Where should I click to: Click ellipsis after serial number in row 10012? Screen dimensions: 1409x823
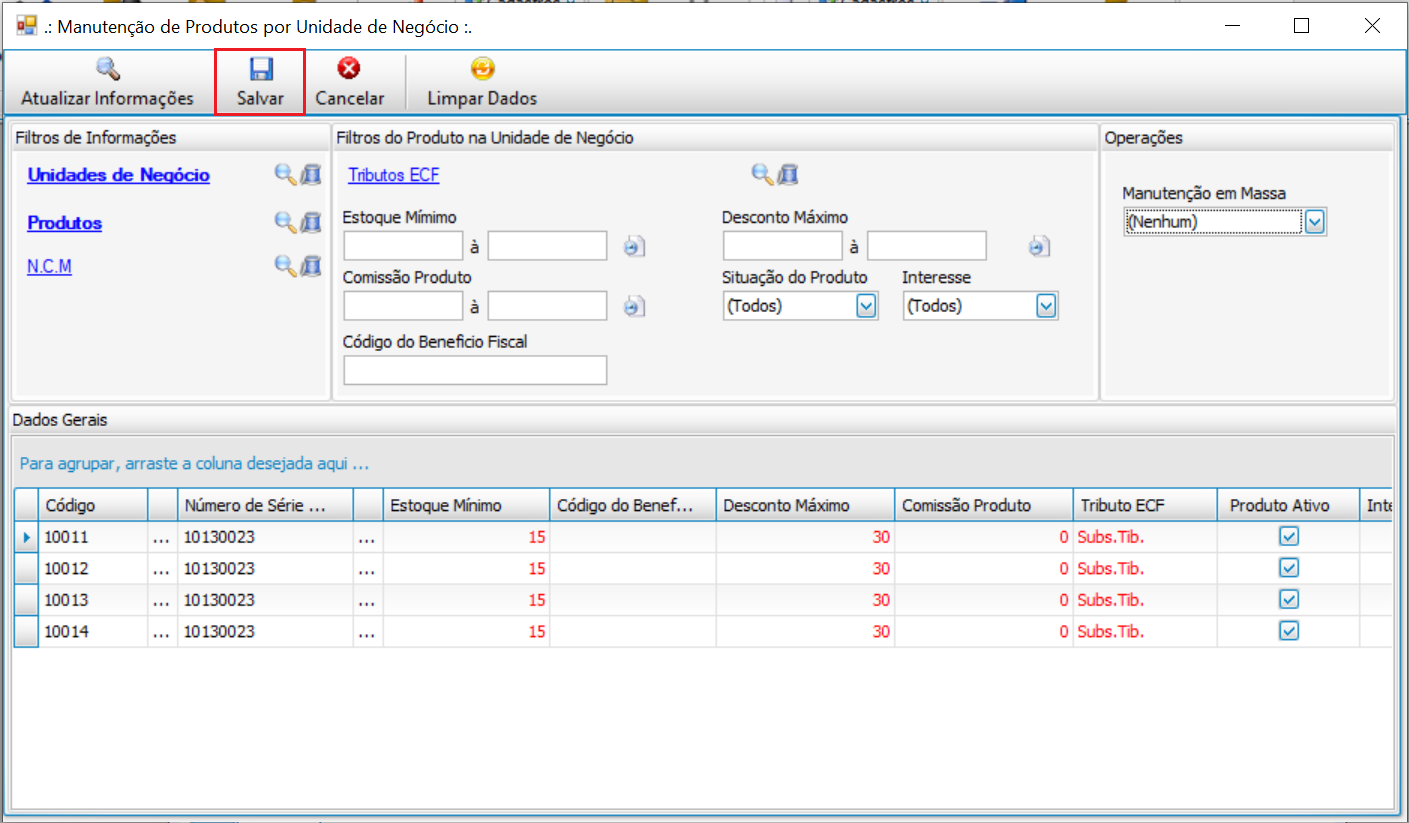coord(368,568)
